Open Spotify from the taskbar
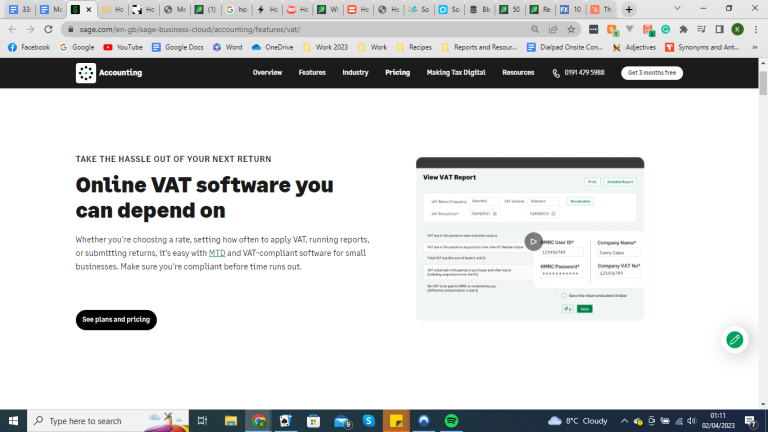Image resolution: width=768 pixels, height=432 pixels. tap(451, 421)
